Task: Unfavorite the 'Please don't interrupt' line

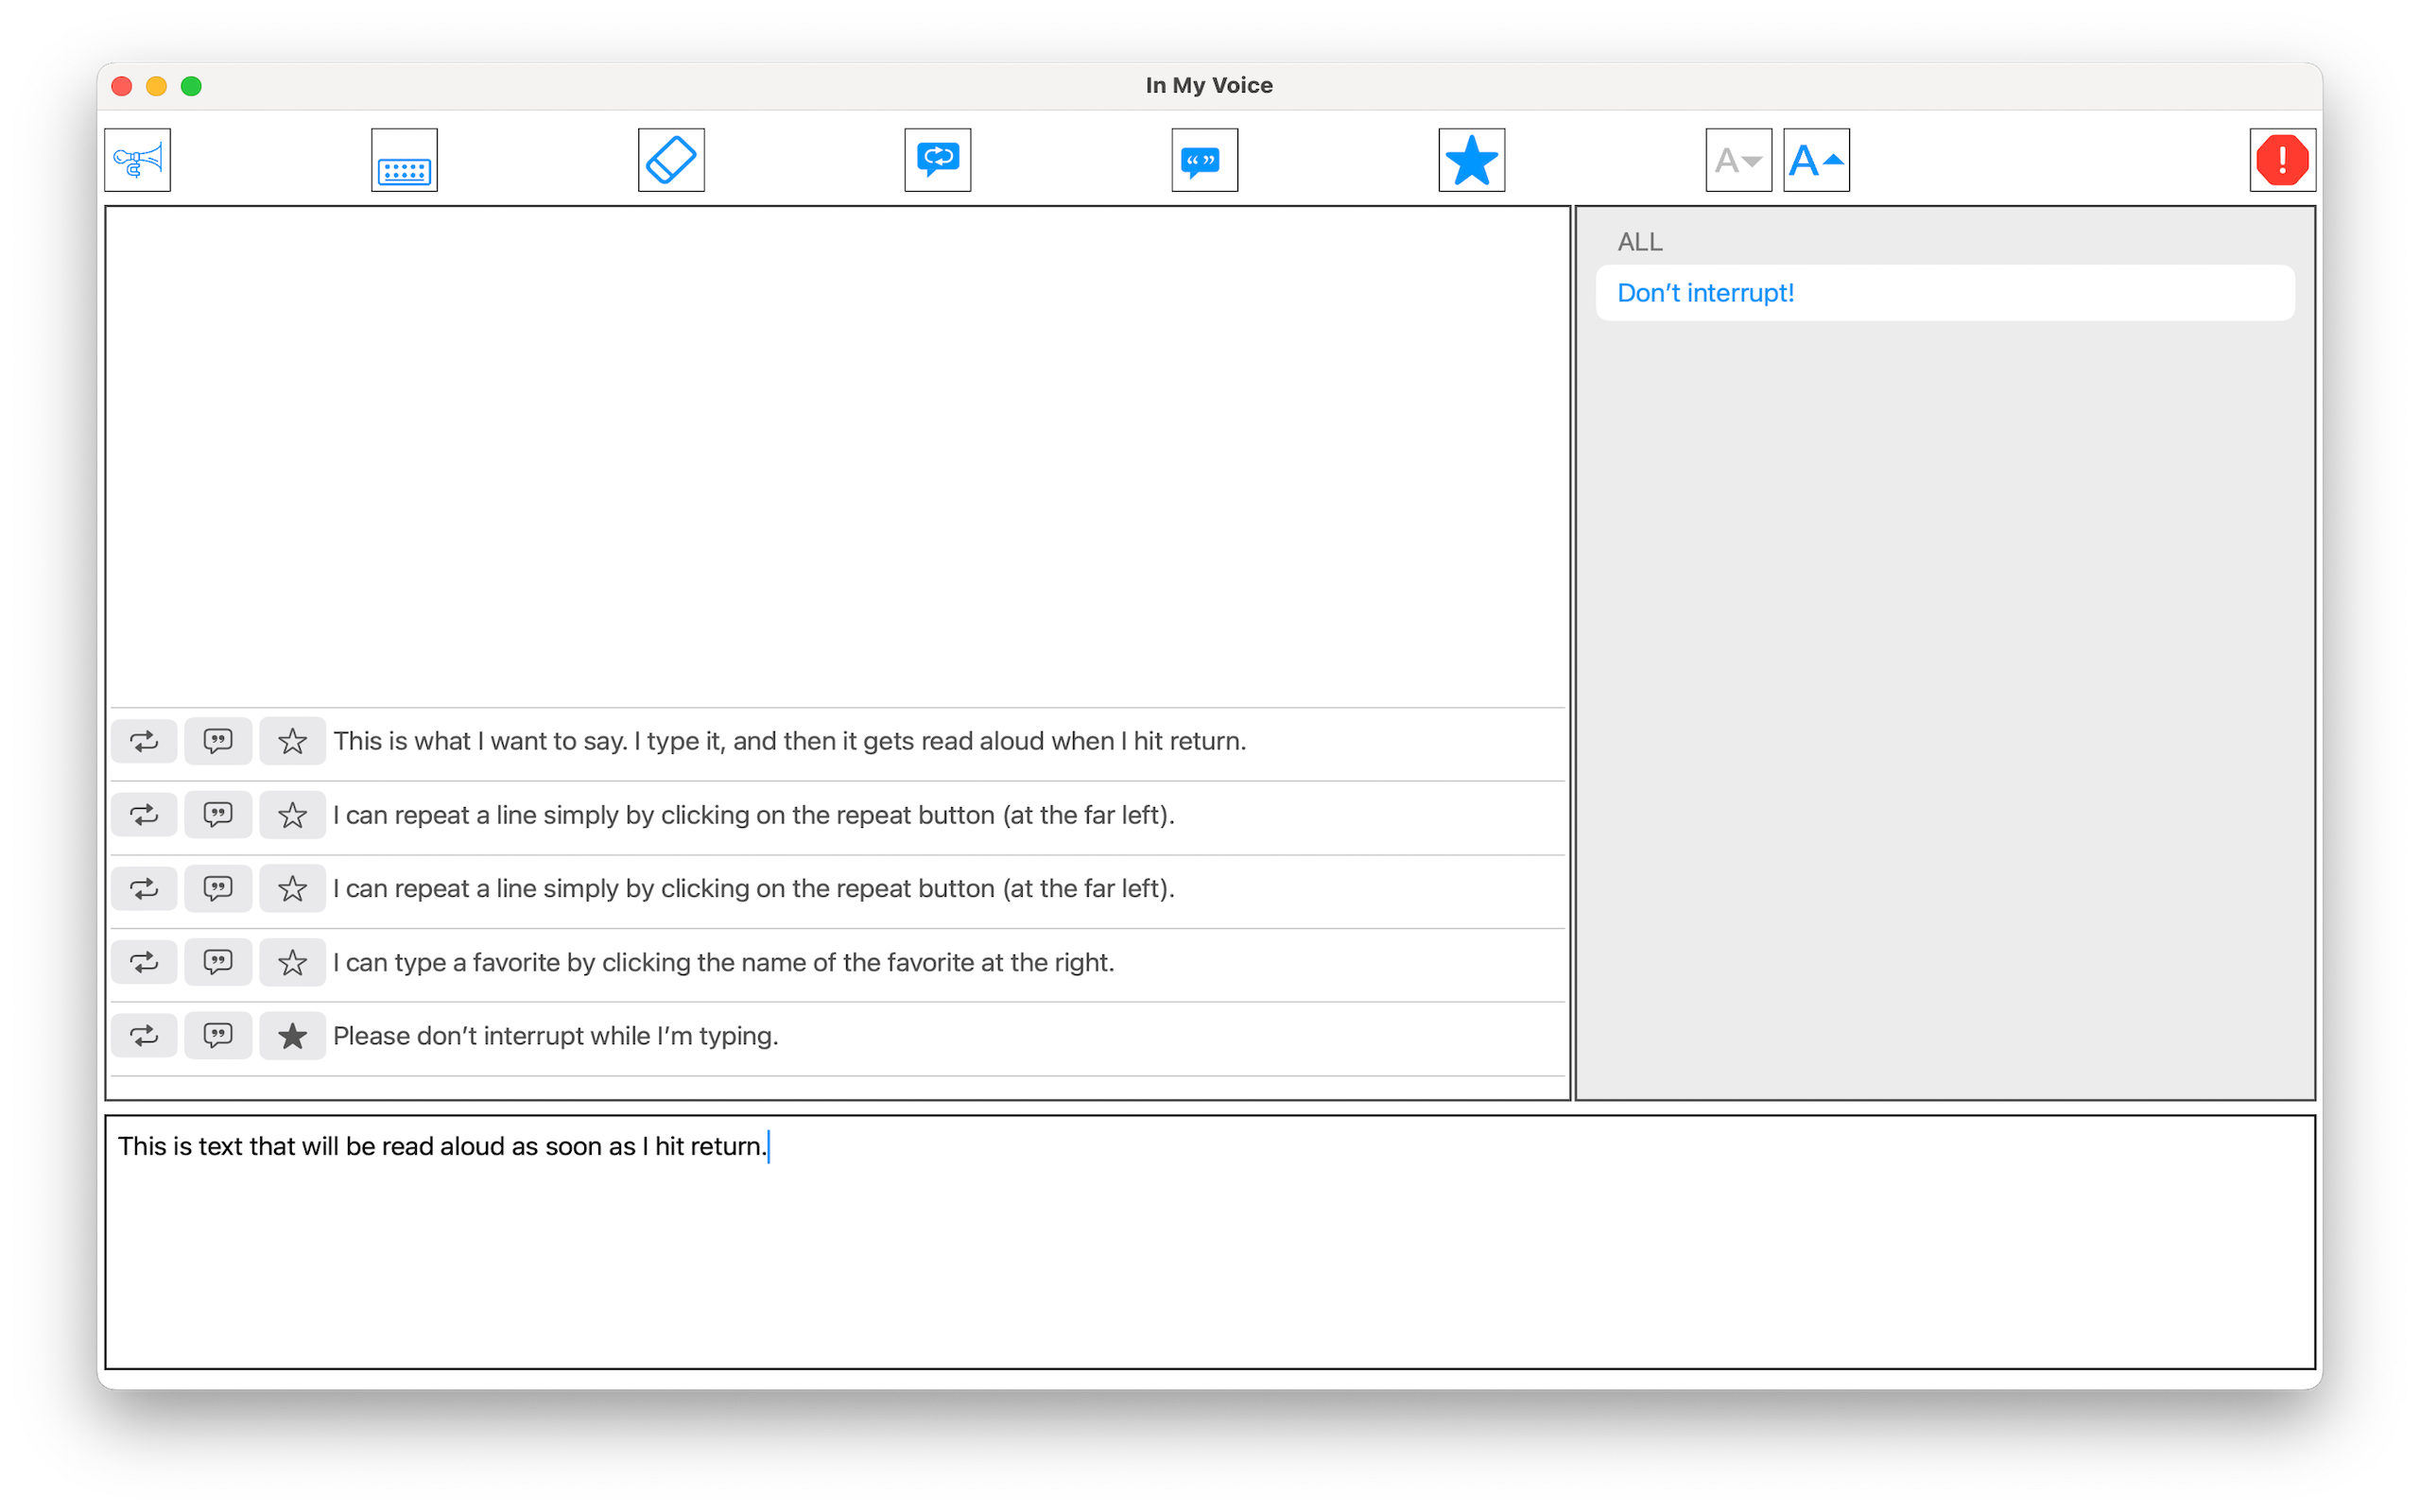Action: [292, 1036]
